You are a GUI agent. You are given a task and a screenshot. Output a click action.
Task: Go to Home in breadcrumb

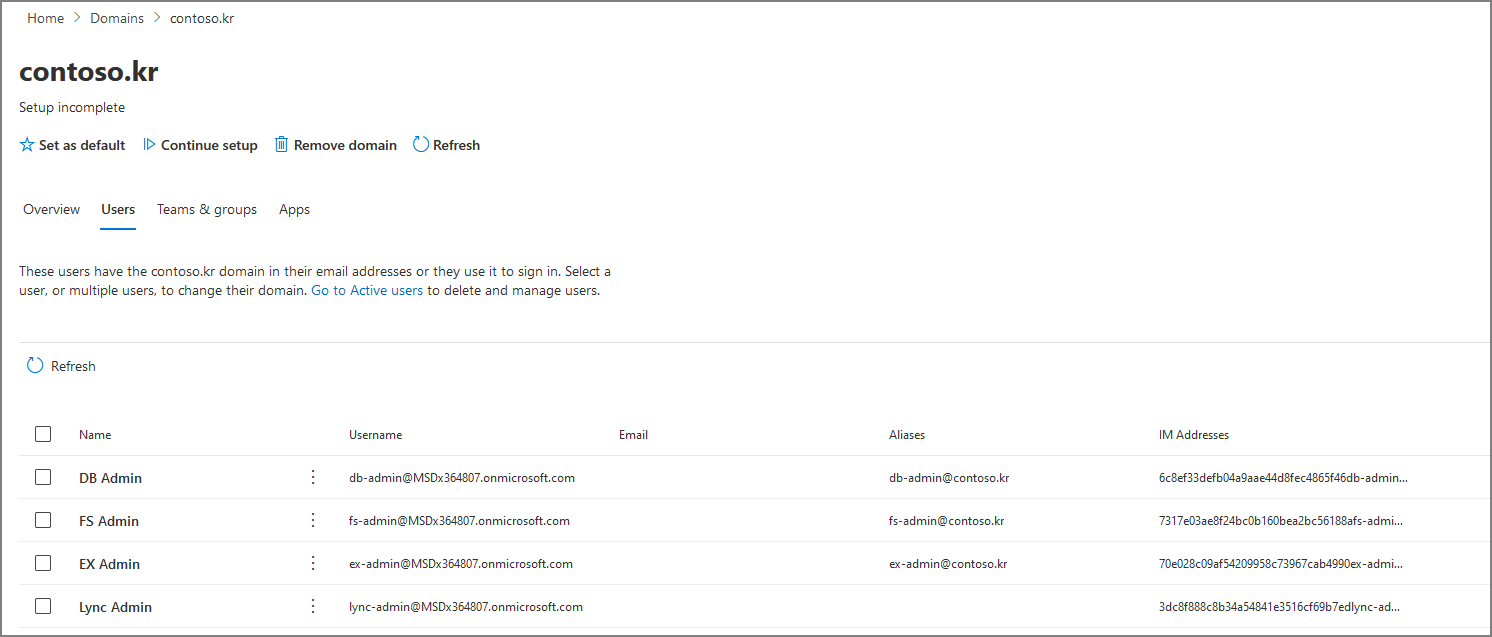point(45,18)
